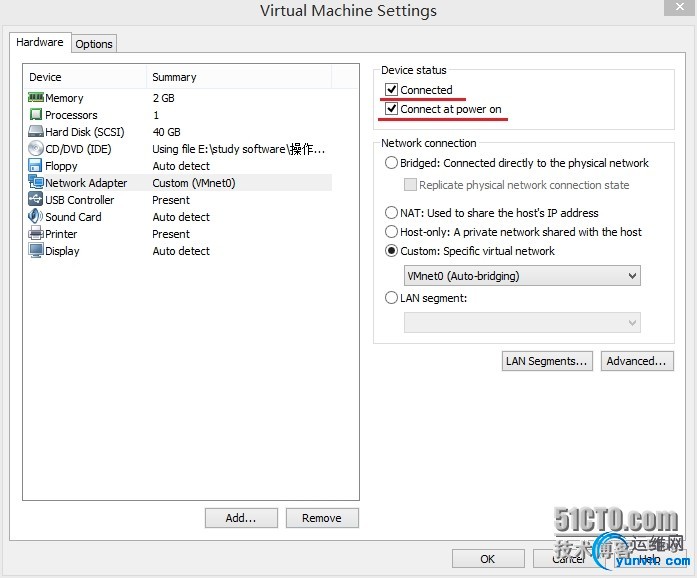Click the Summary column header

(x=239, y=77)
